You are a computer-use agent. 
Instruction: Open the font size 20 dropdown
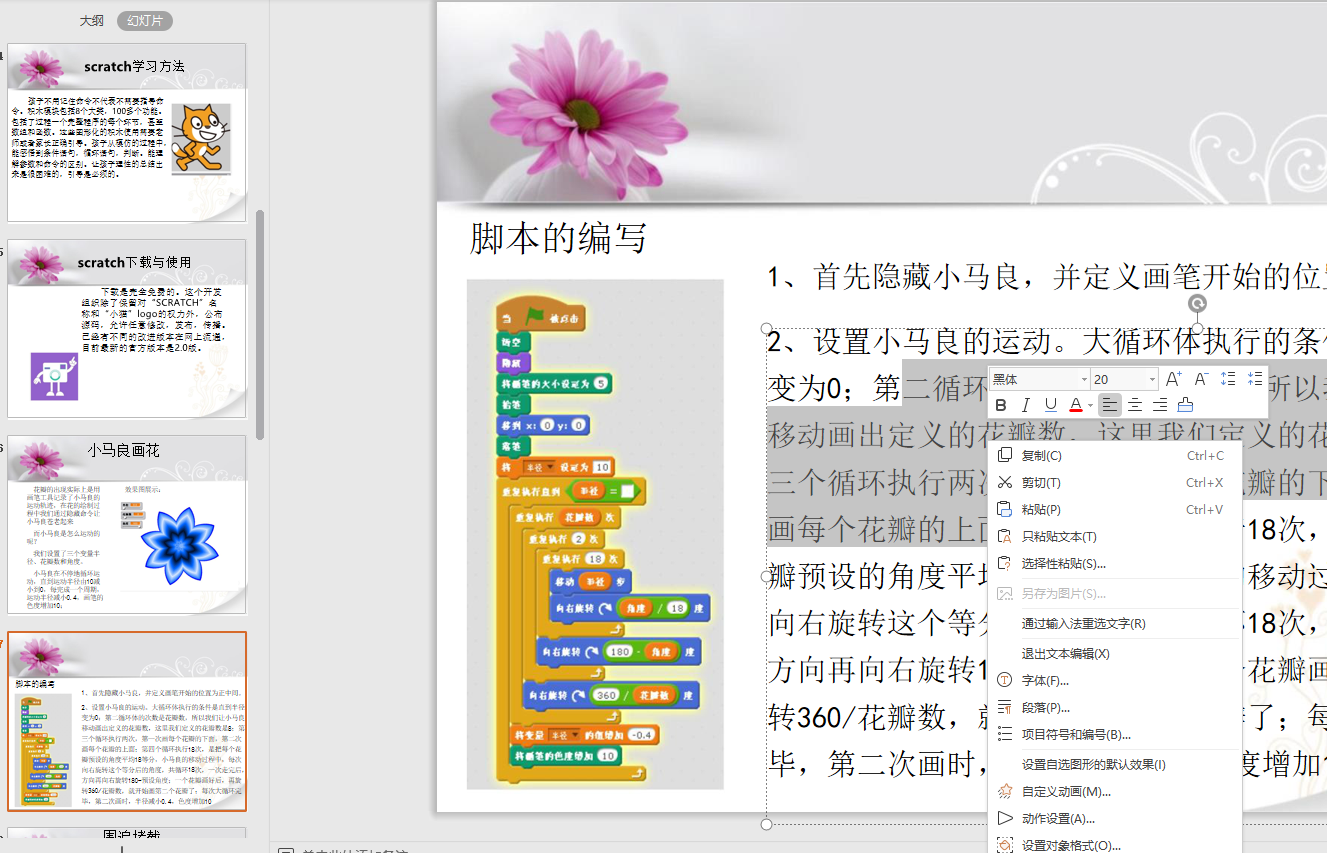1152,380
